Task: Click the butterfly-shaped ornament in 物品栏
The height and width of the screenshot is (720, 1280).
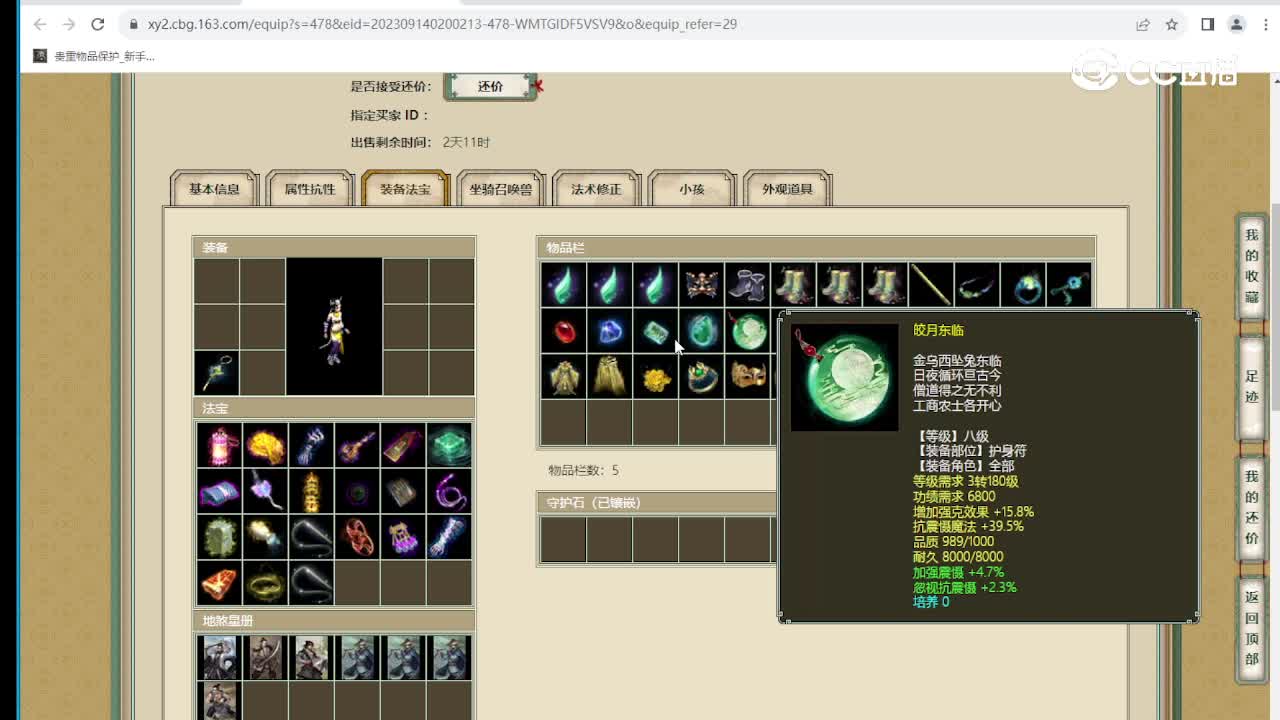Action: click(701, 285)
